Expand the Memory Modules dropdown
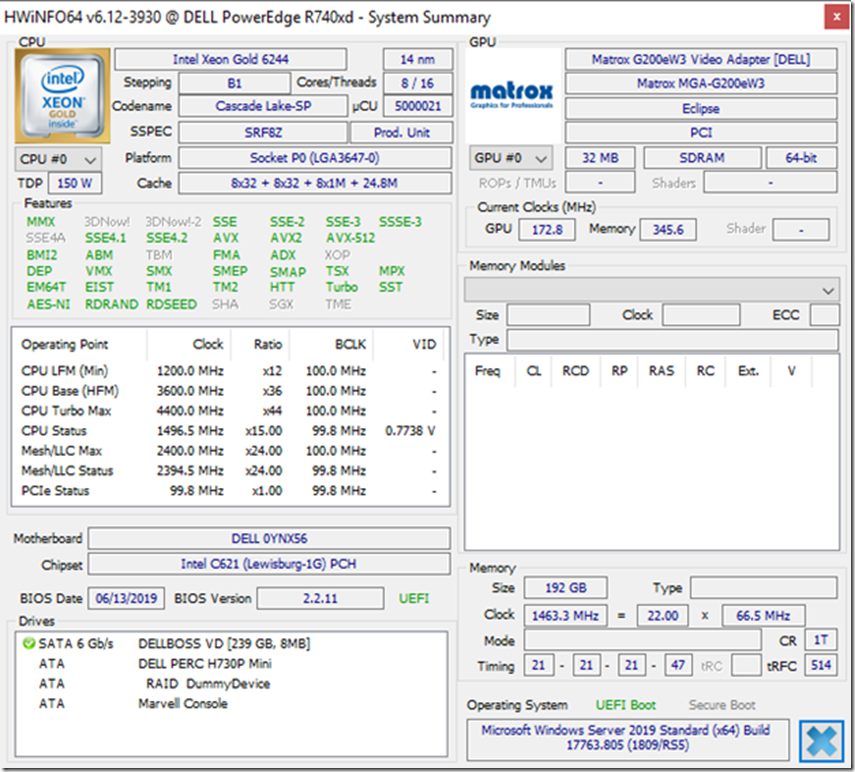This screenshot has height=772, width=855. click(x=651, y=290)
